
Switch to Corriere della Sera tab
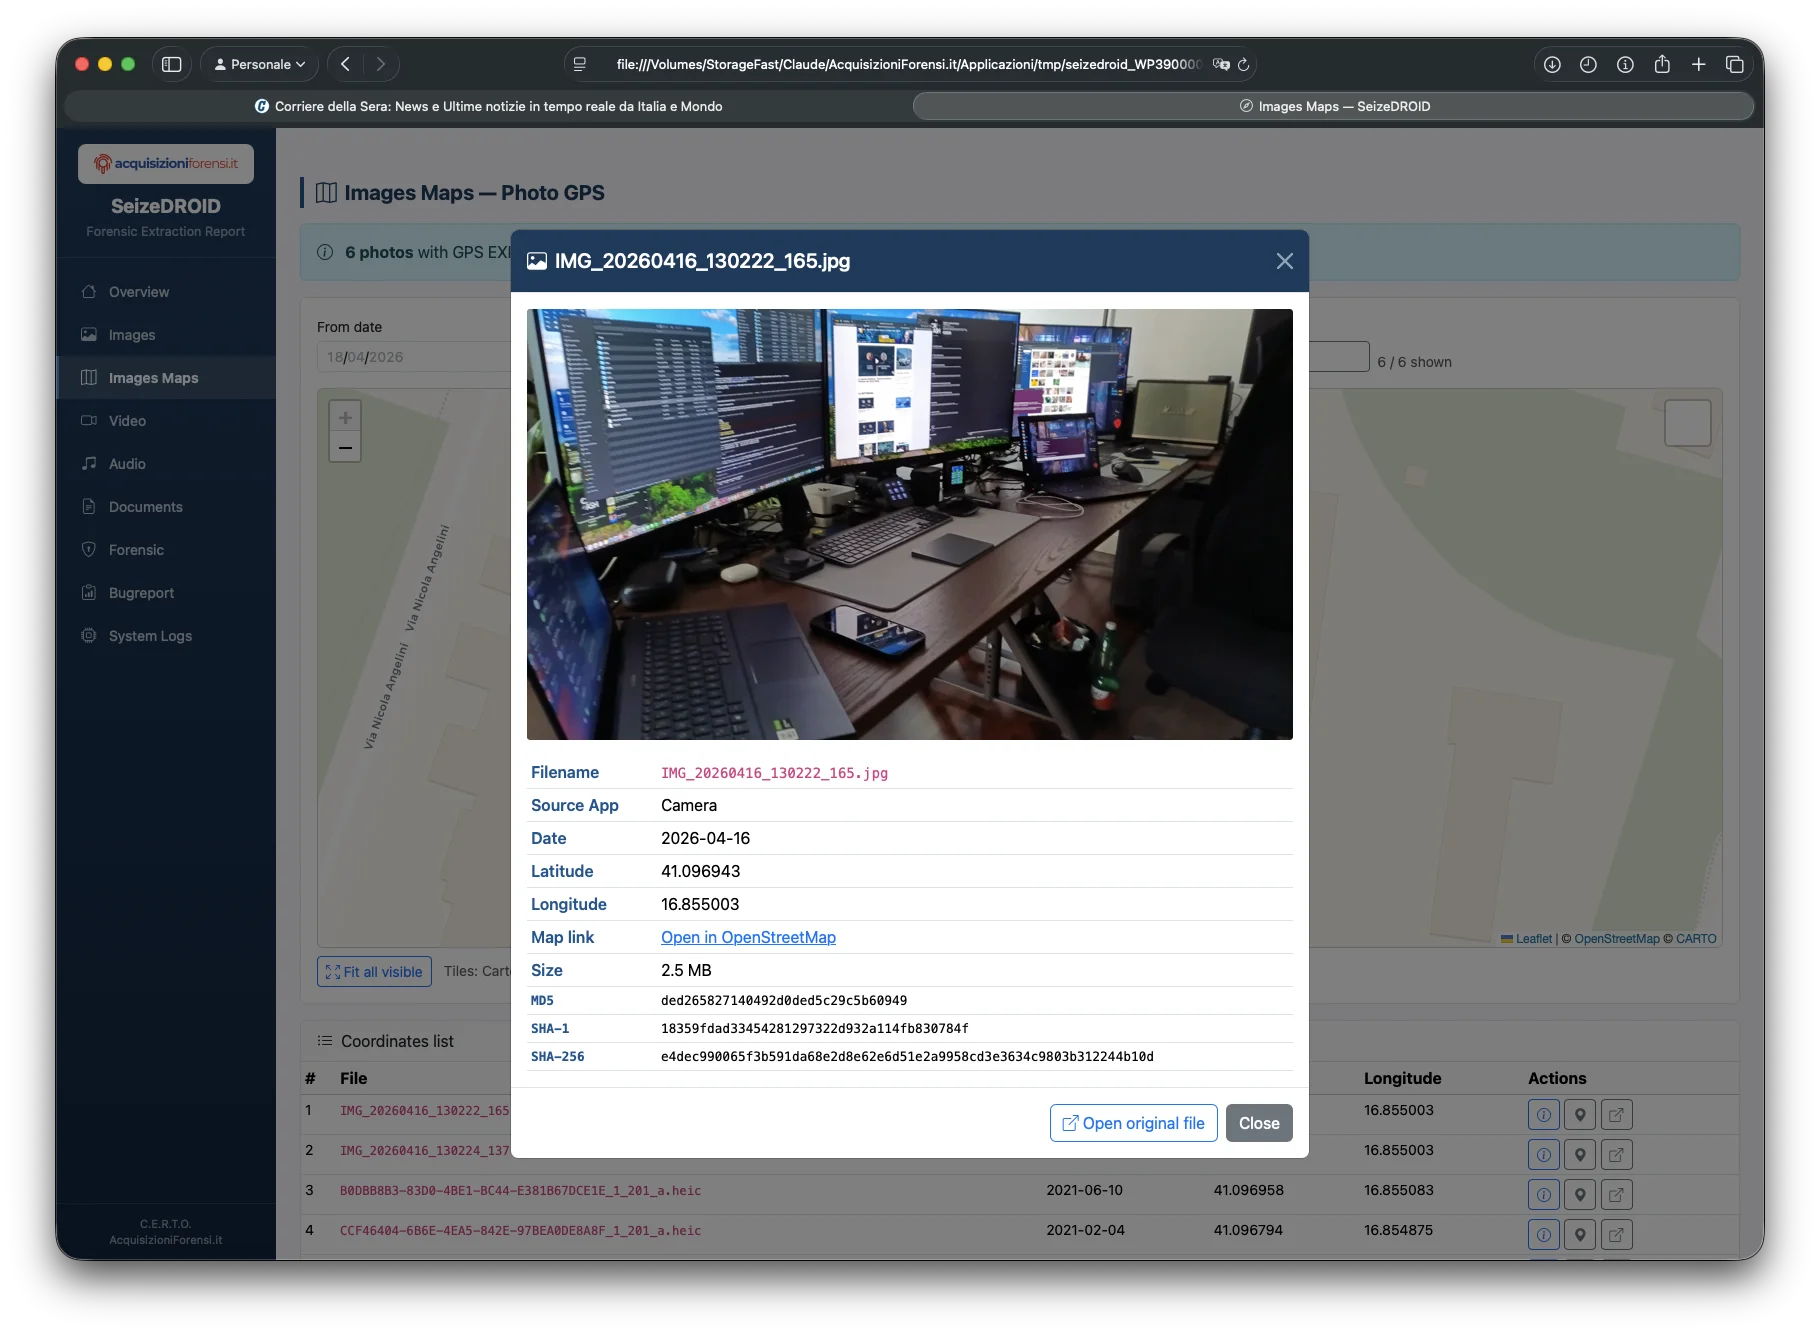488,106
